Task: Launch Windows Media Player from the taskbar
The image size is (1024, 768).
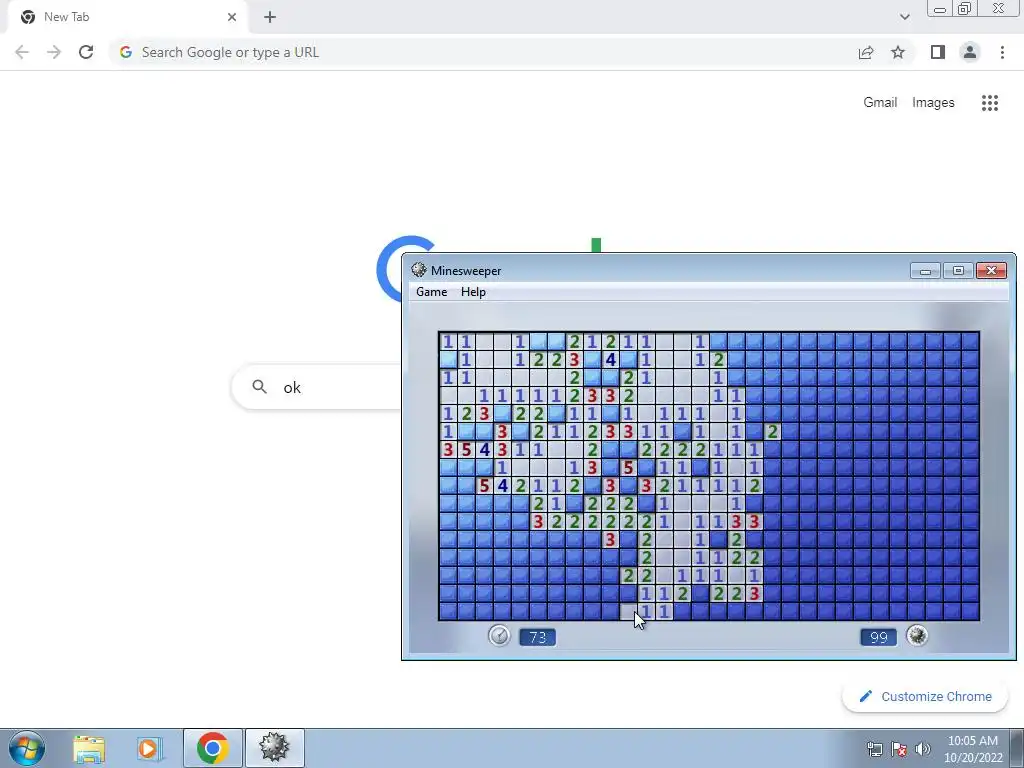Action: point(148,748)
